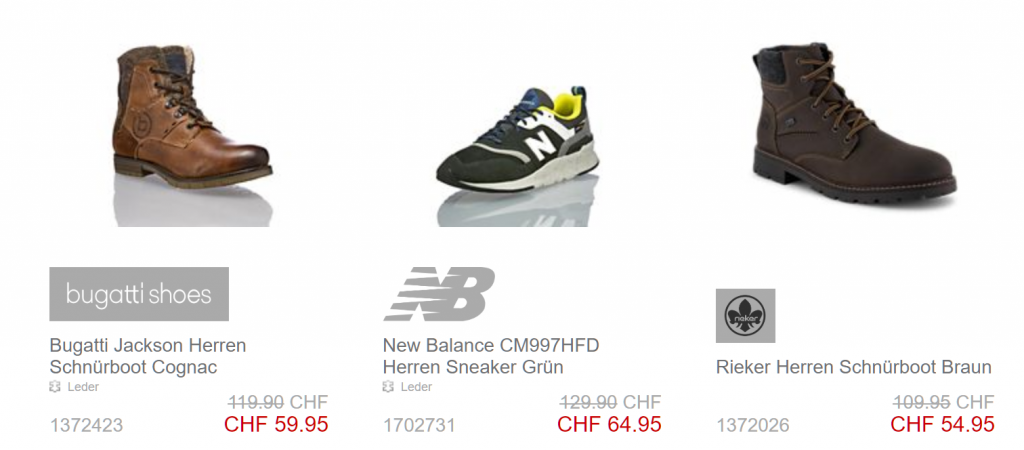Open New Balance CM997HFD Herren Sneaker title

coord(491,356)
